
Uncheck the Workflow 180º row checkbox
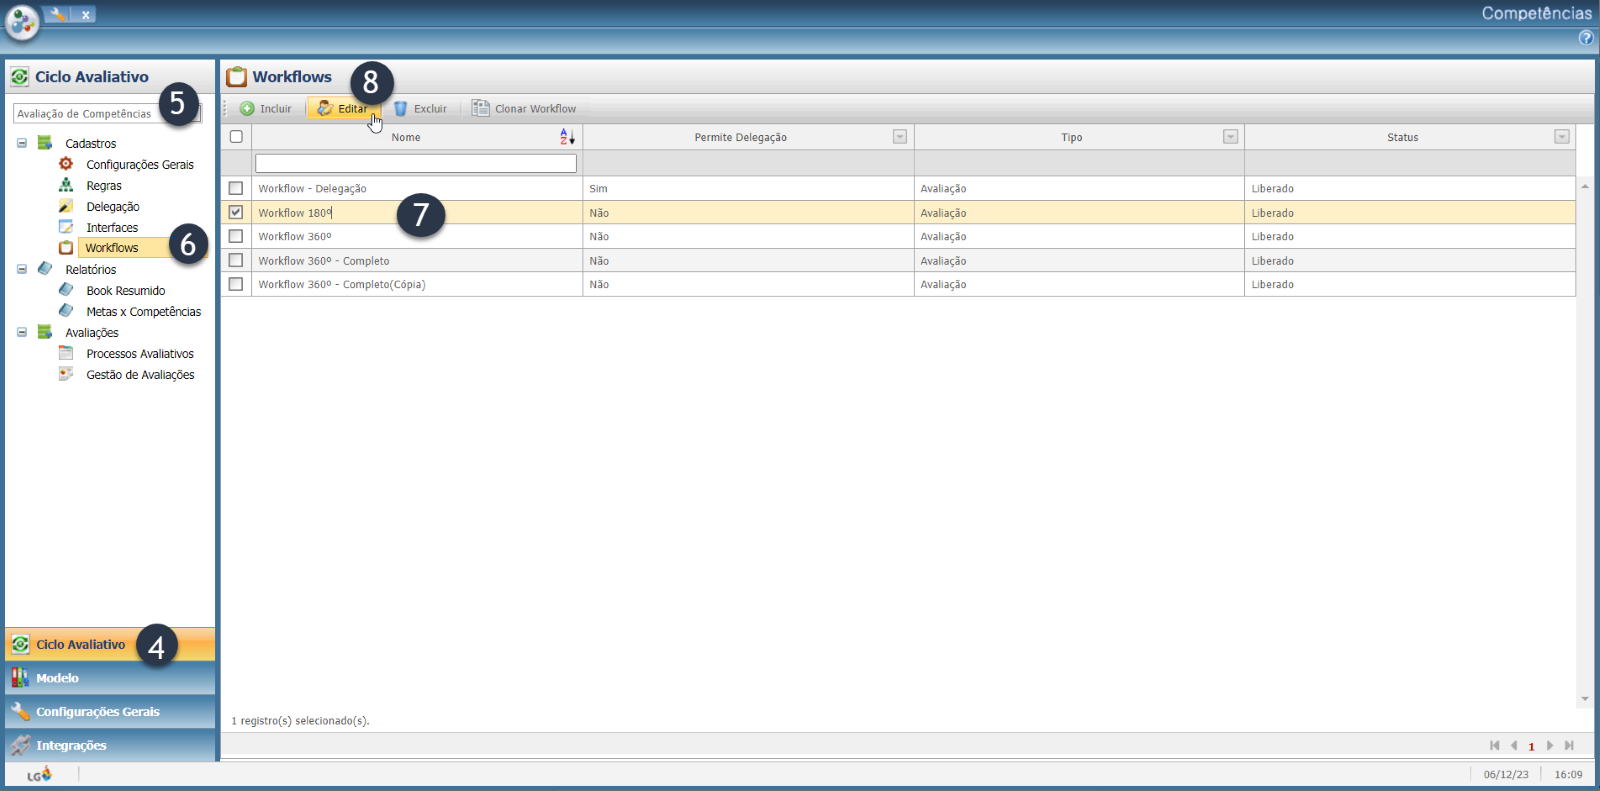(236, 212)
